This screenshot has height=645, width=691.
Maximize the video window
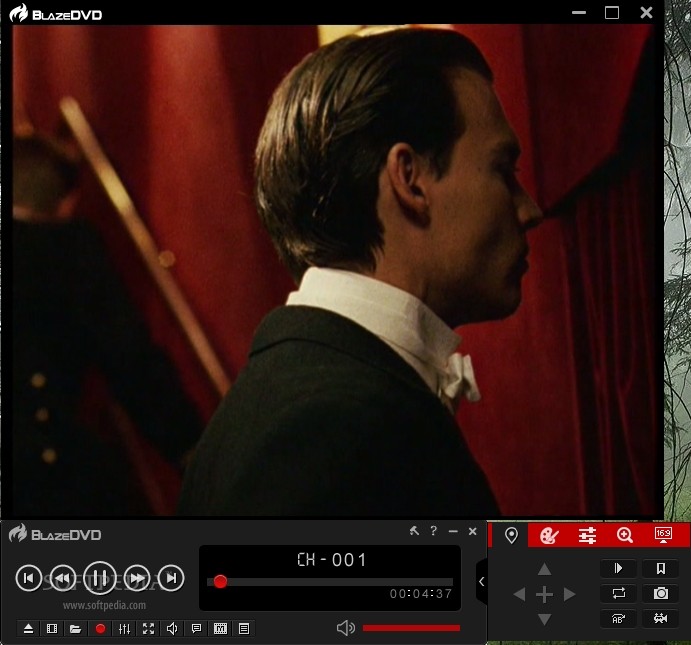[x=612, y=12]
